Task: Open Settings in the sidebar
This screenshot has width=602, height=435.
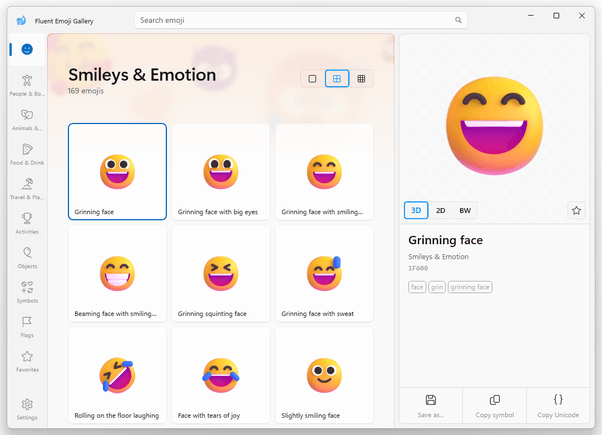Action: tap(27, 409)
